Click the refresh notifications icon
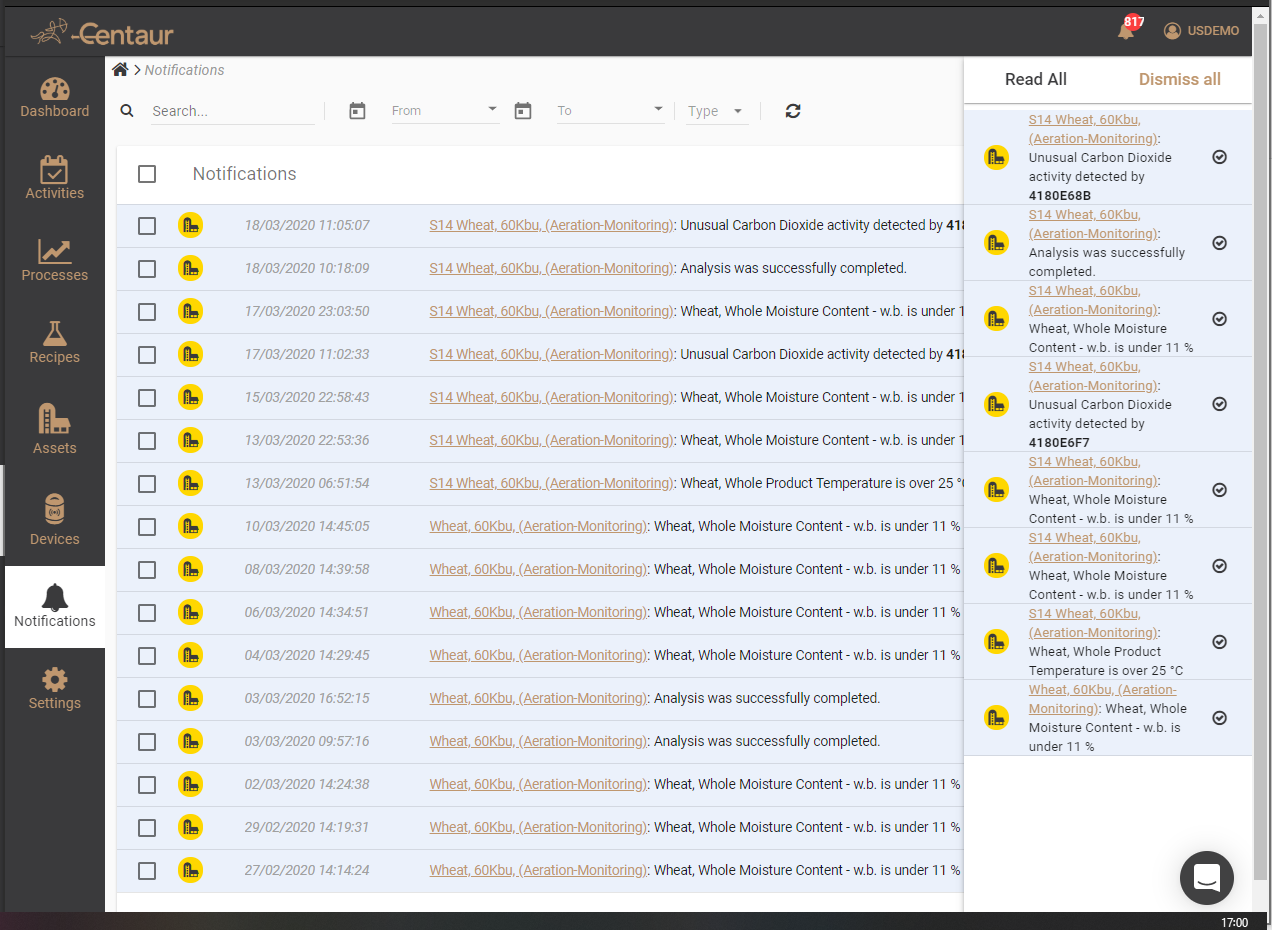The height and width of the screenshot is (930, 1272). tap(793, 111)
